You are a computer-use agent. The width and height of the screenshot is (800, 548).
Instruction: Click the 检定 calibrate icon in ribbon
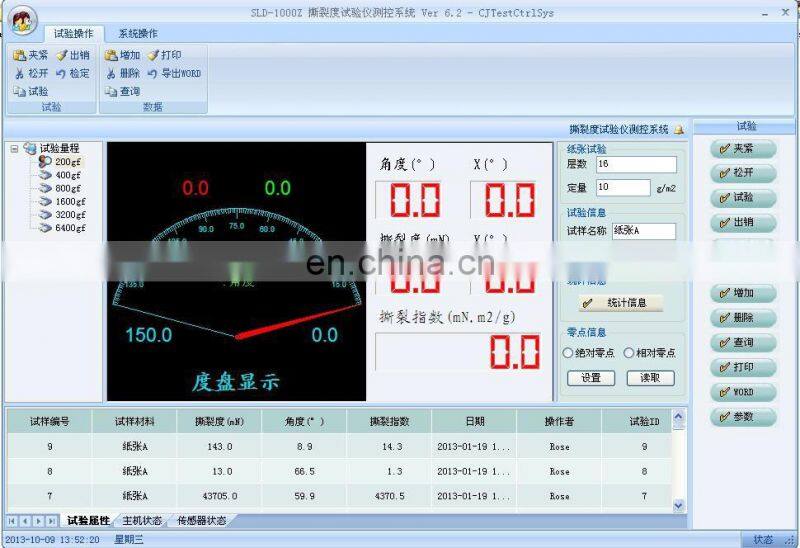(x=61, y=73)
